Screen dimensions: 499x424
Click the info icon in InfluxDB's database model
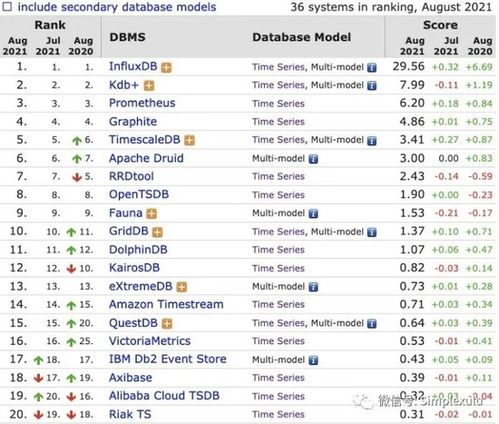coord(372,68)
